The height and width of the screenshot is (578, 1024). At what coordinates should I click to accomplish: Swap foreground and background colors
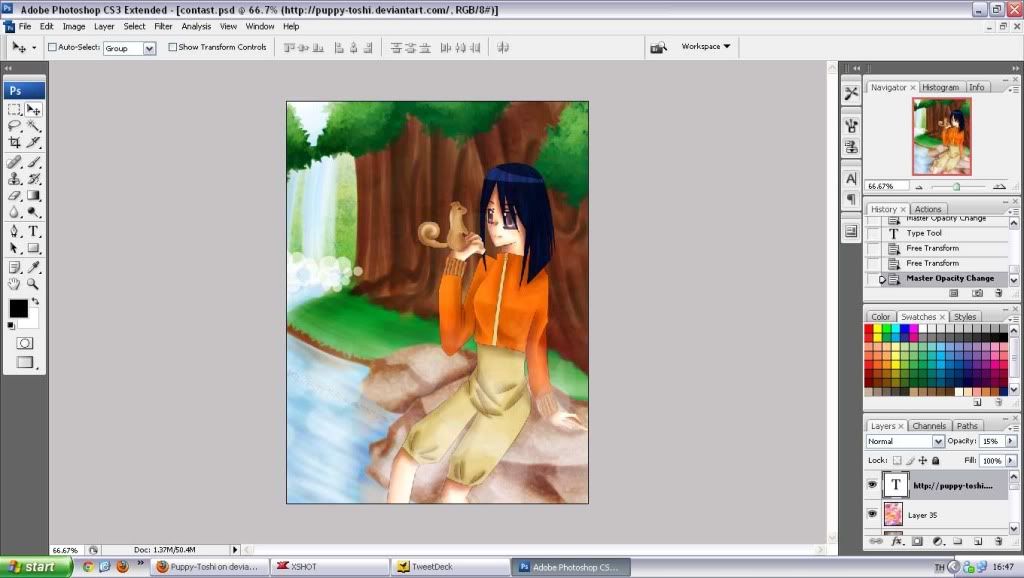coord(35,301)
